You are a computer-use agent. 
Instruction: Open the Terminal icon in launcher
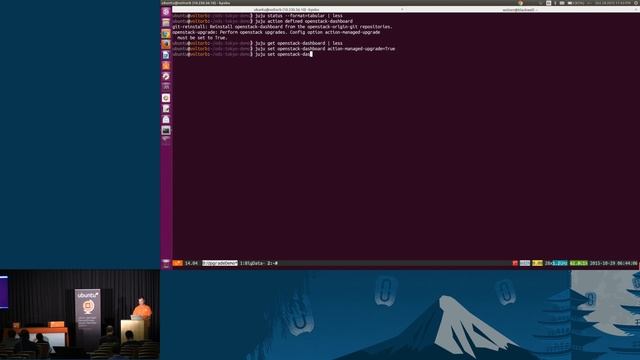click(166, 130)
